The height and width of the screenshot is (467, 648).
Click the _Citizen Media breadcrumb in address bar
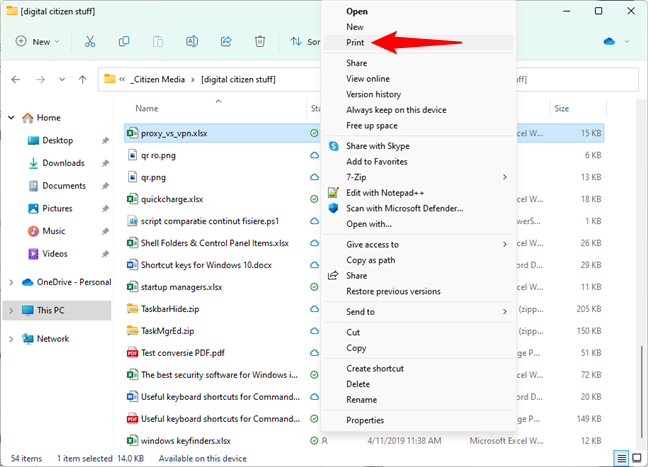tap(160, 79)
